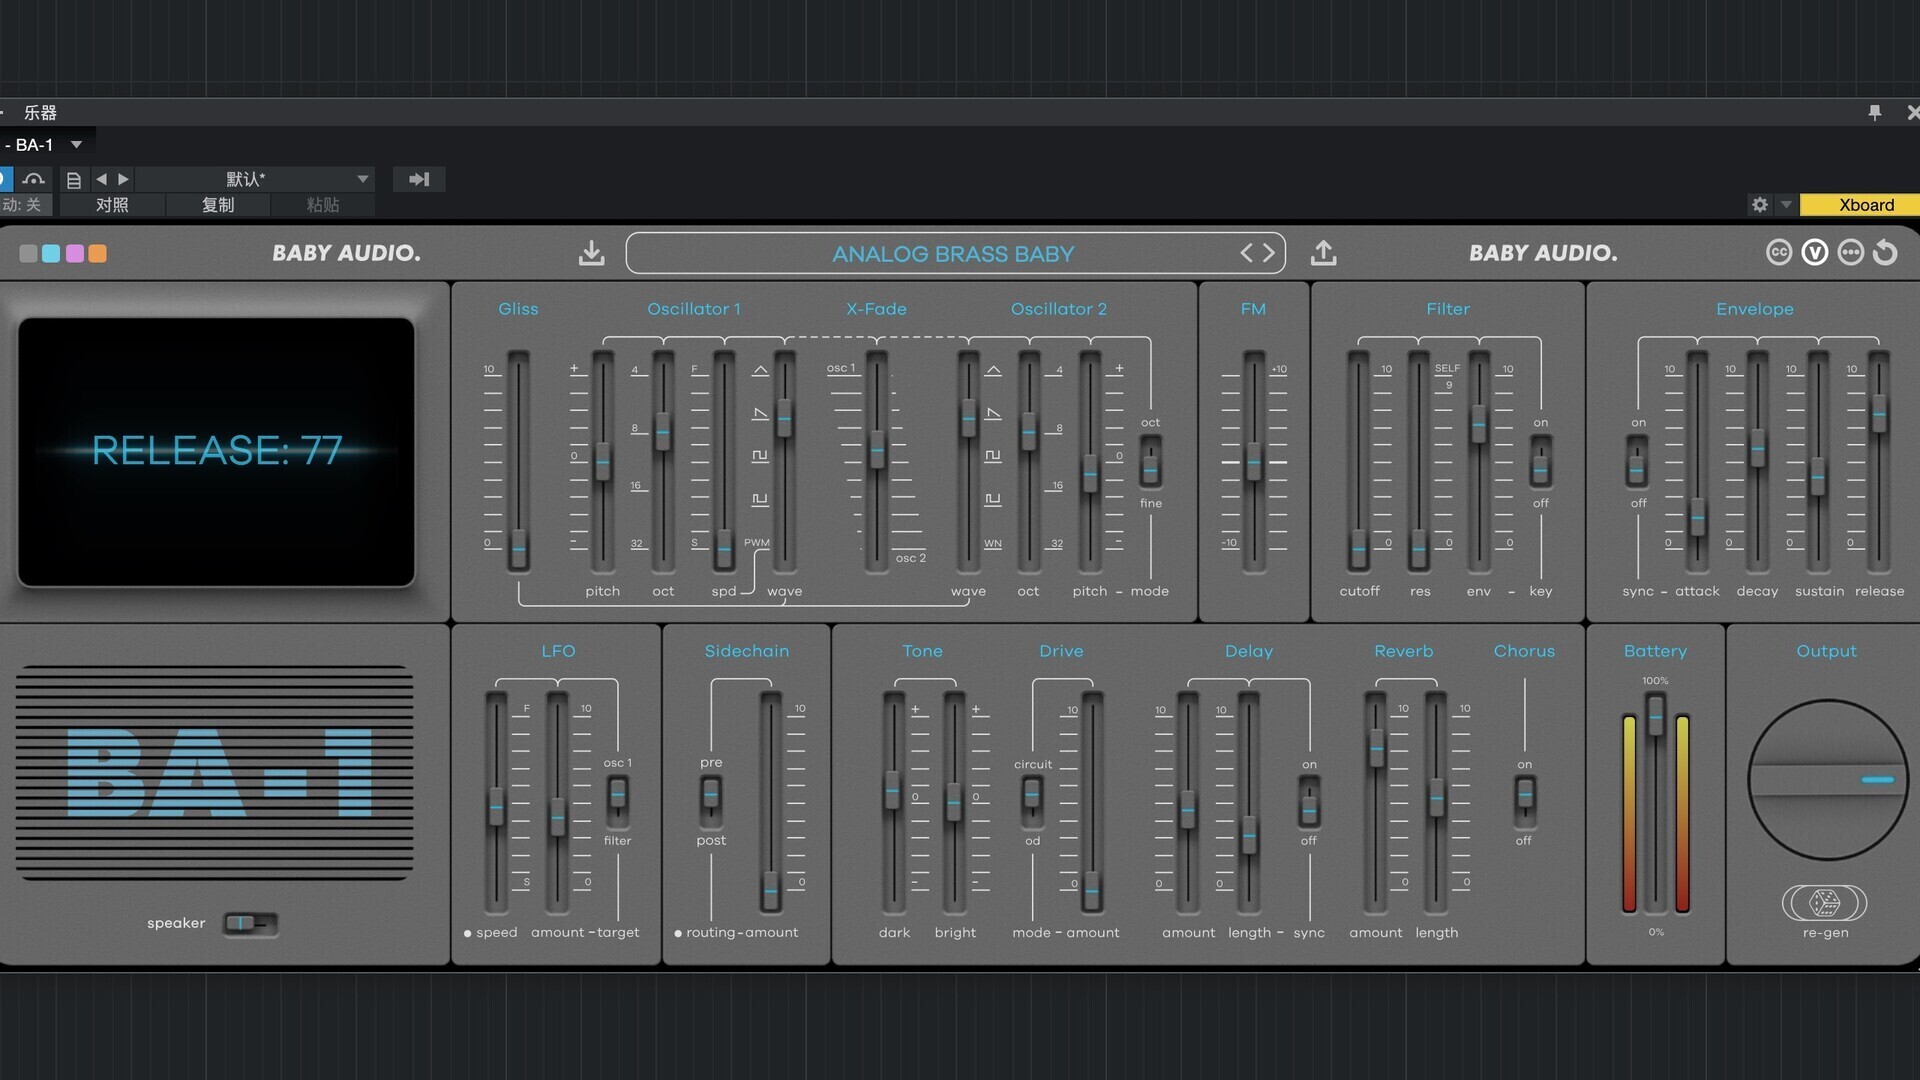Click the re-gen dice button
Viewport: 1920px width, 1080px height.
click(x=1825, y=903)
